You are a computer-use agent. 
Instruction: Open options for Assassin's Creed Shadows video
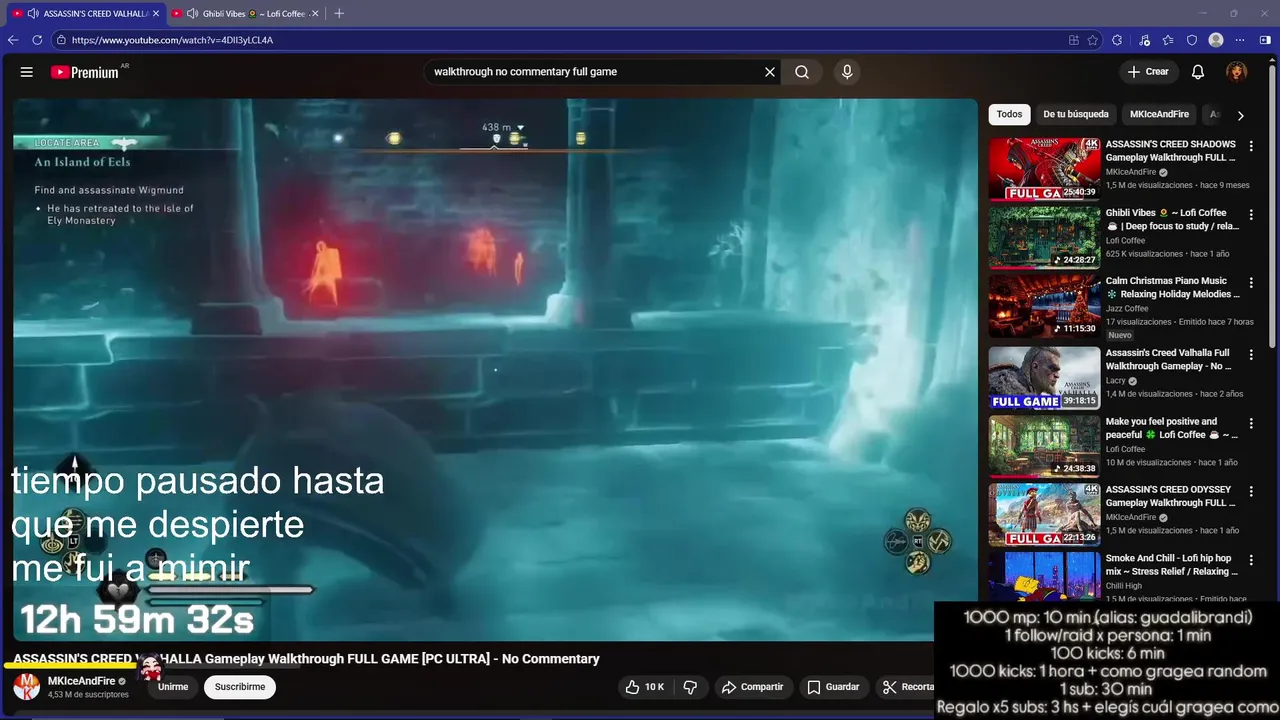pyautogui.click(x=1251, y=146)
